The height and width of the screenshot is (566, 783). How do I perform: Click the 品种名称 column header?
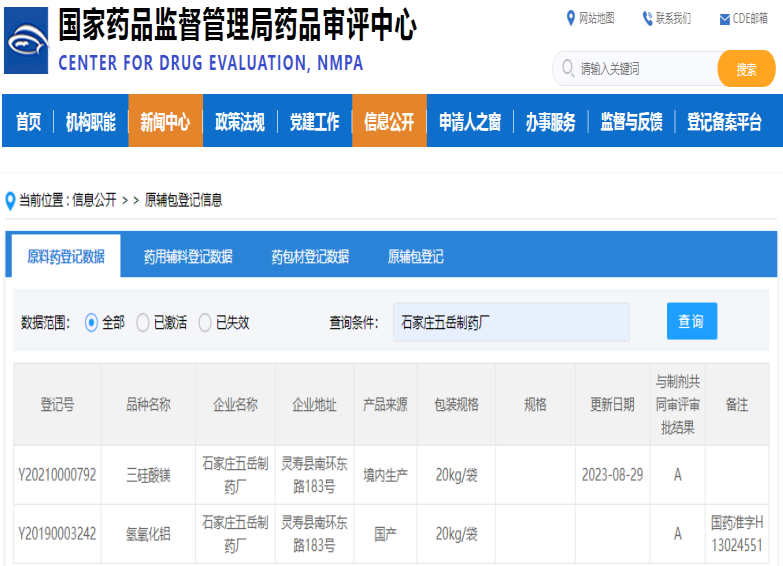(x=148, y=404)
